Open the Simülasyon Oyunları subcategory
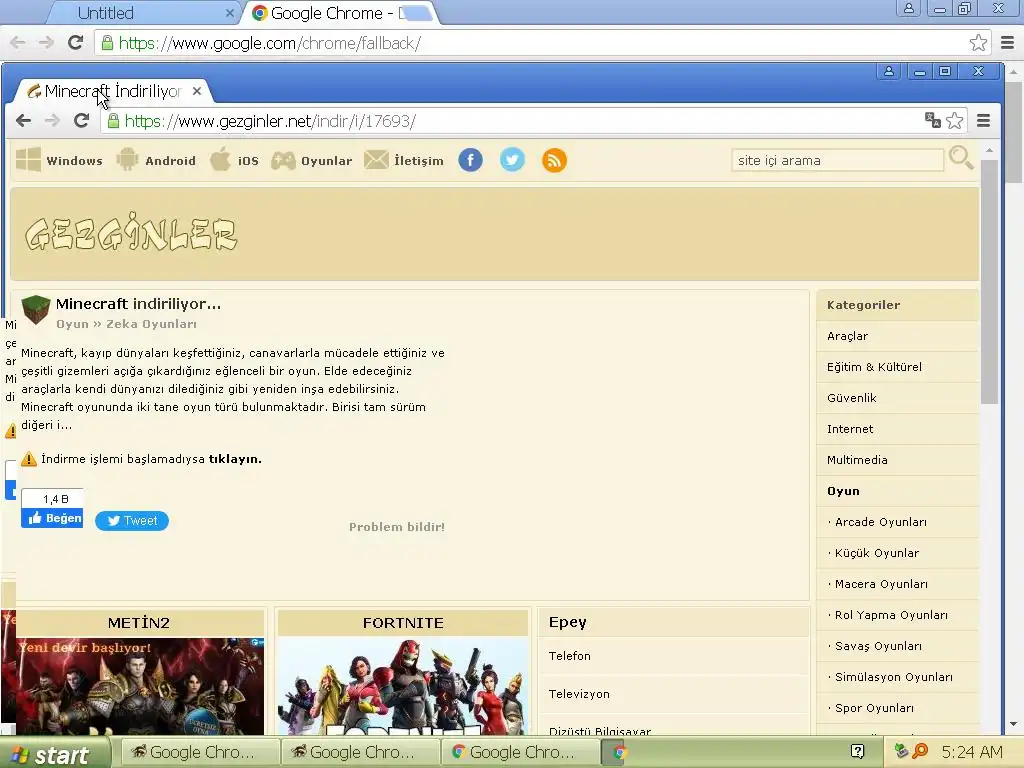 (x=893, y=677)
